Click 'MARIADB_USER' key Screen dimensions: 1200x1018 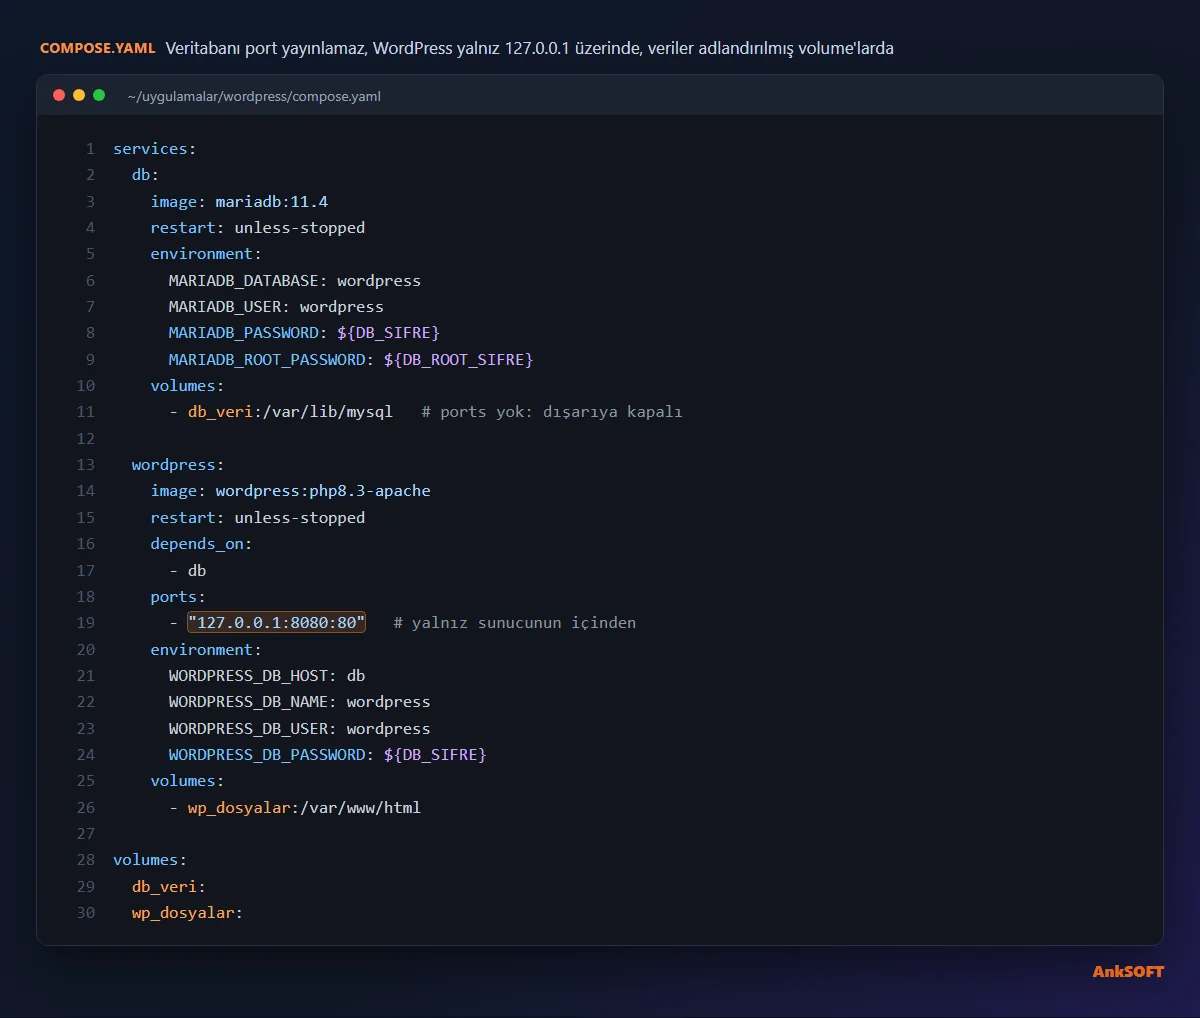pos(225,307)
